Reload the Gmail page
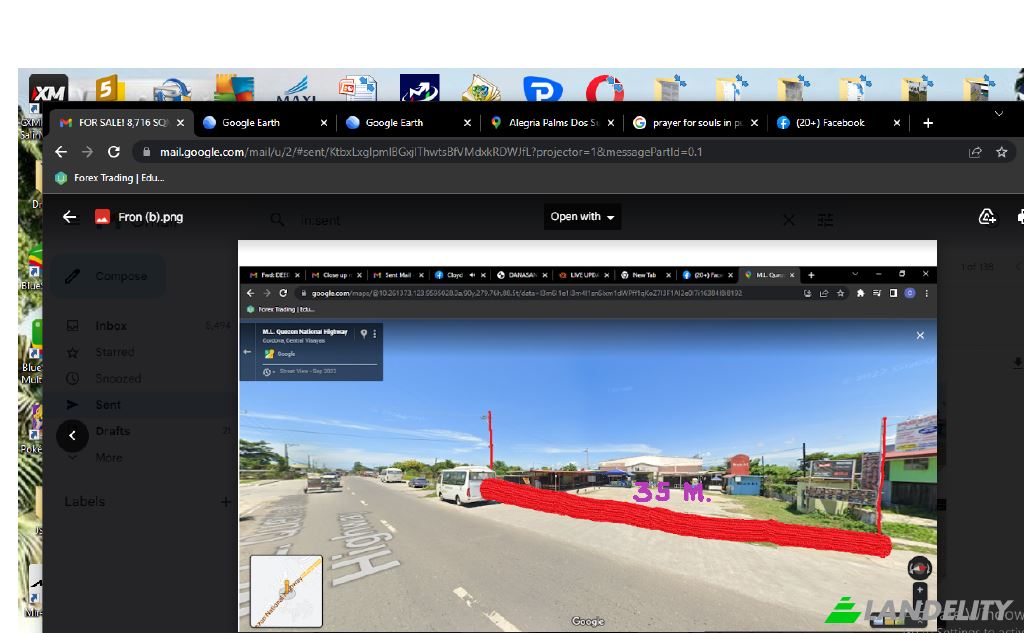Viewport: 1024px width, 633px height. [x=114, y=152]
